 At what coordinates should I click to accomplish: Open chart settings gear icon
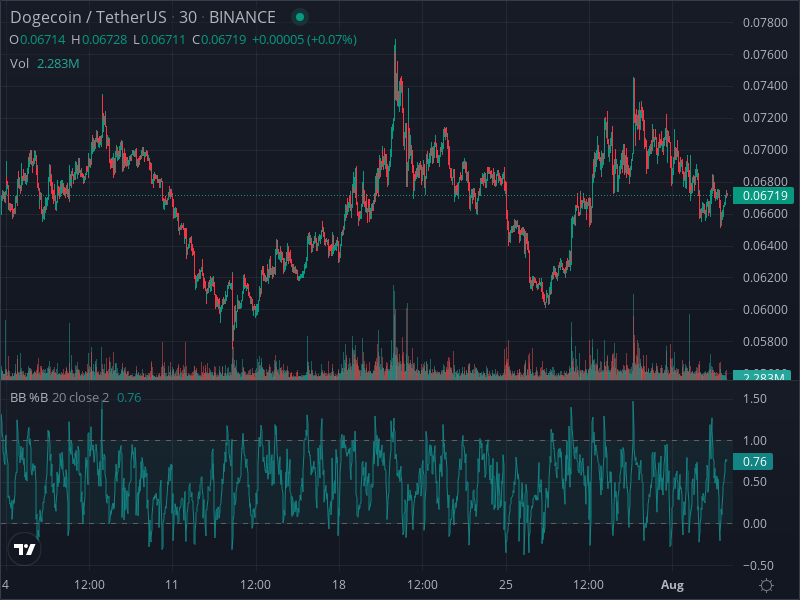tap(766, 585)
